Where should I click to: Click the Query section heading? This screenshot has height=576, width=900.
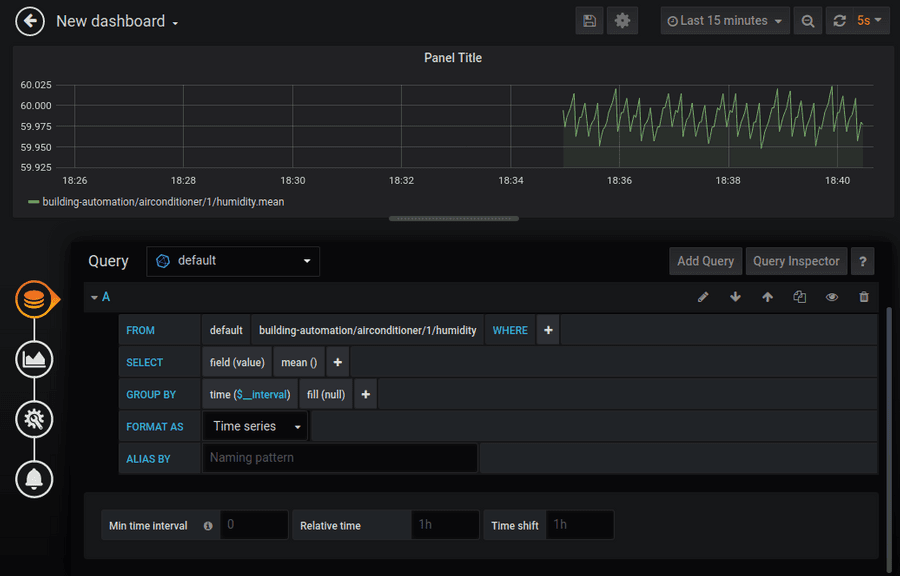[108, 262]
